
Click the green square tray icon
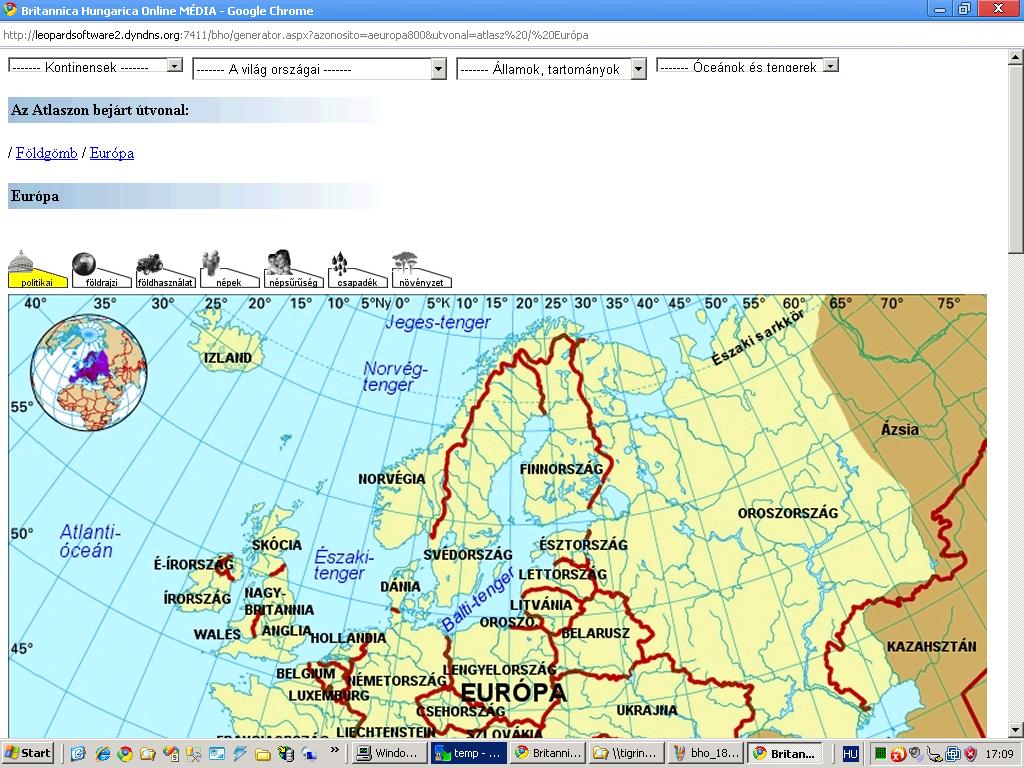[x=880, y=754]
